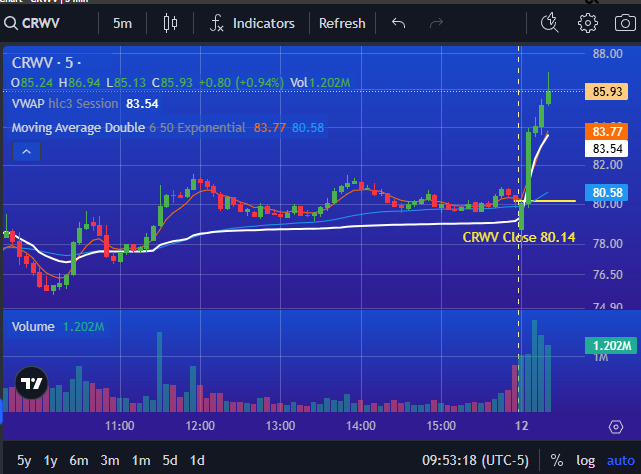
Task: Open timezone menu showing 09:53:18 (UTC-5)
Action: [x=475, y=461]
